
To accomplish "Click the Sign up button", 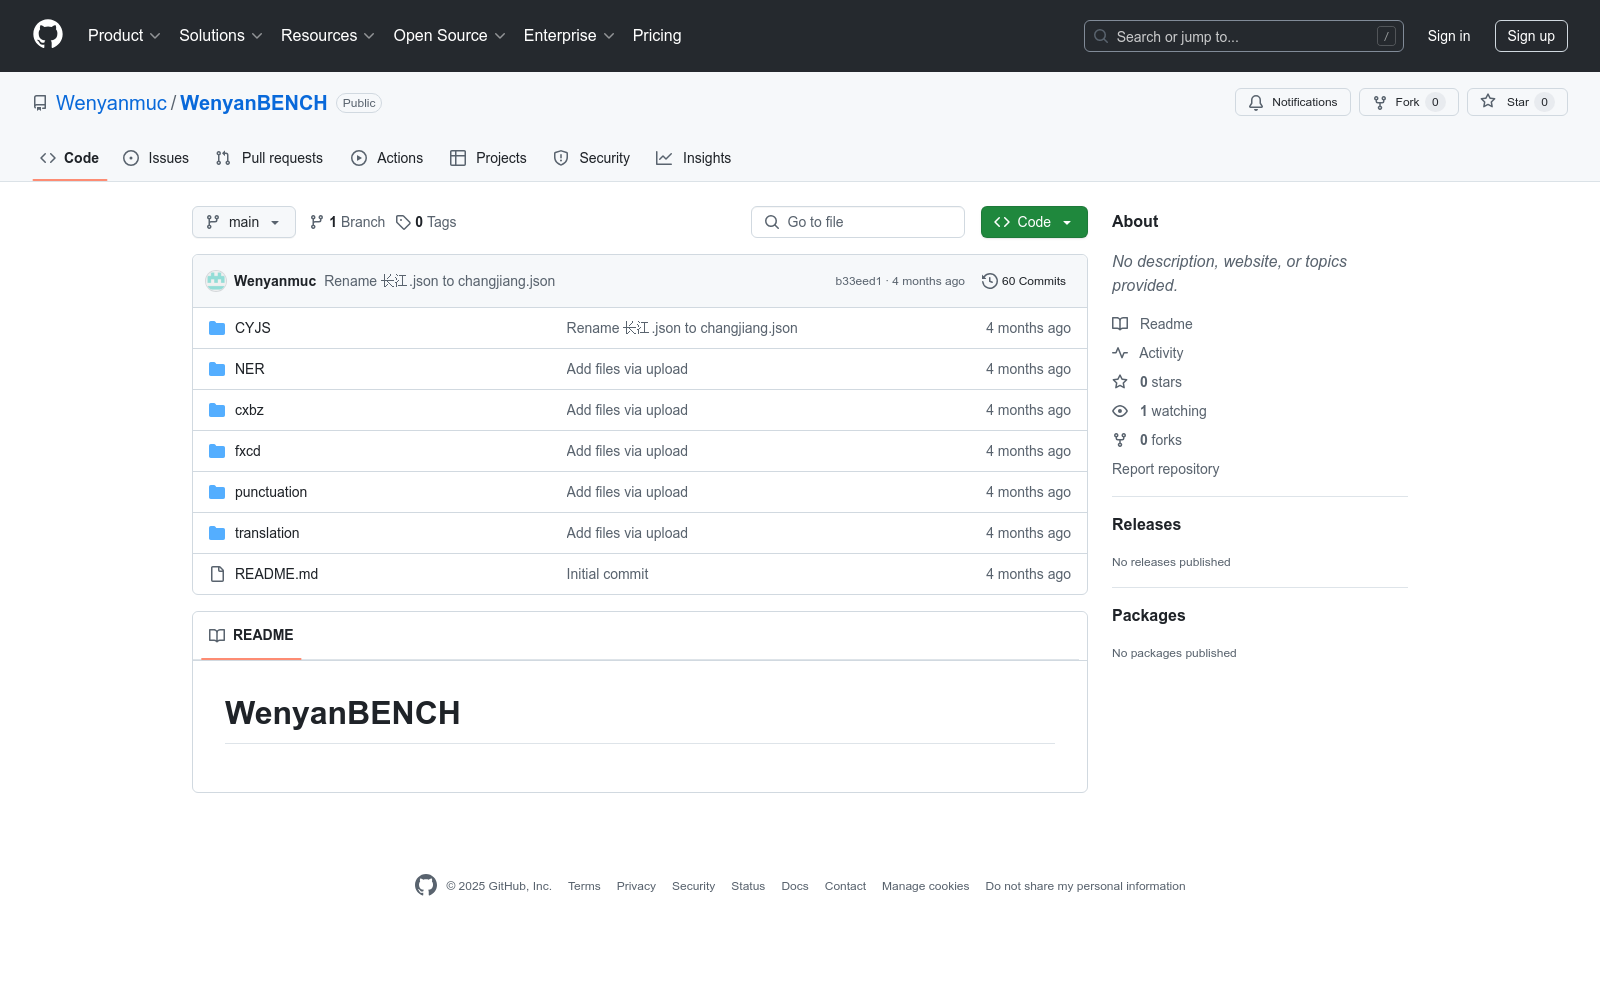I will pos(1530,36).
